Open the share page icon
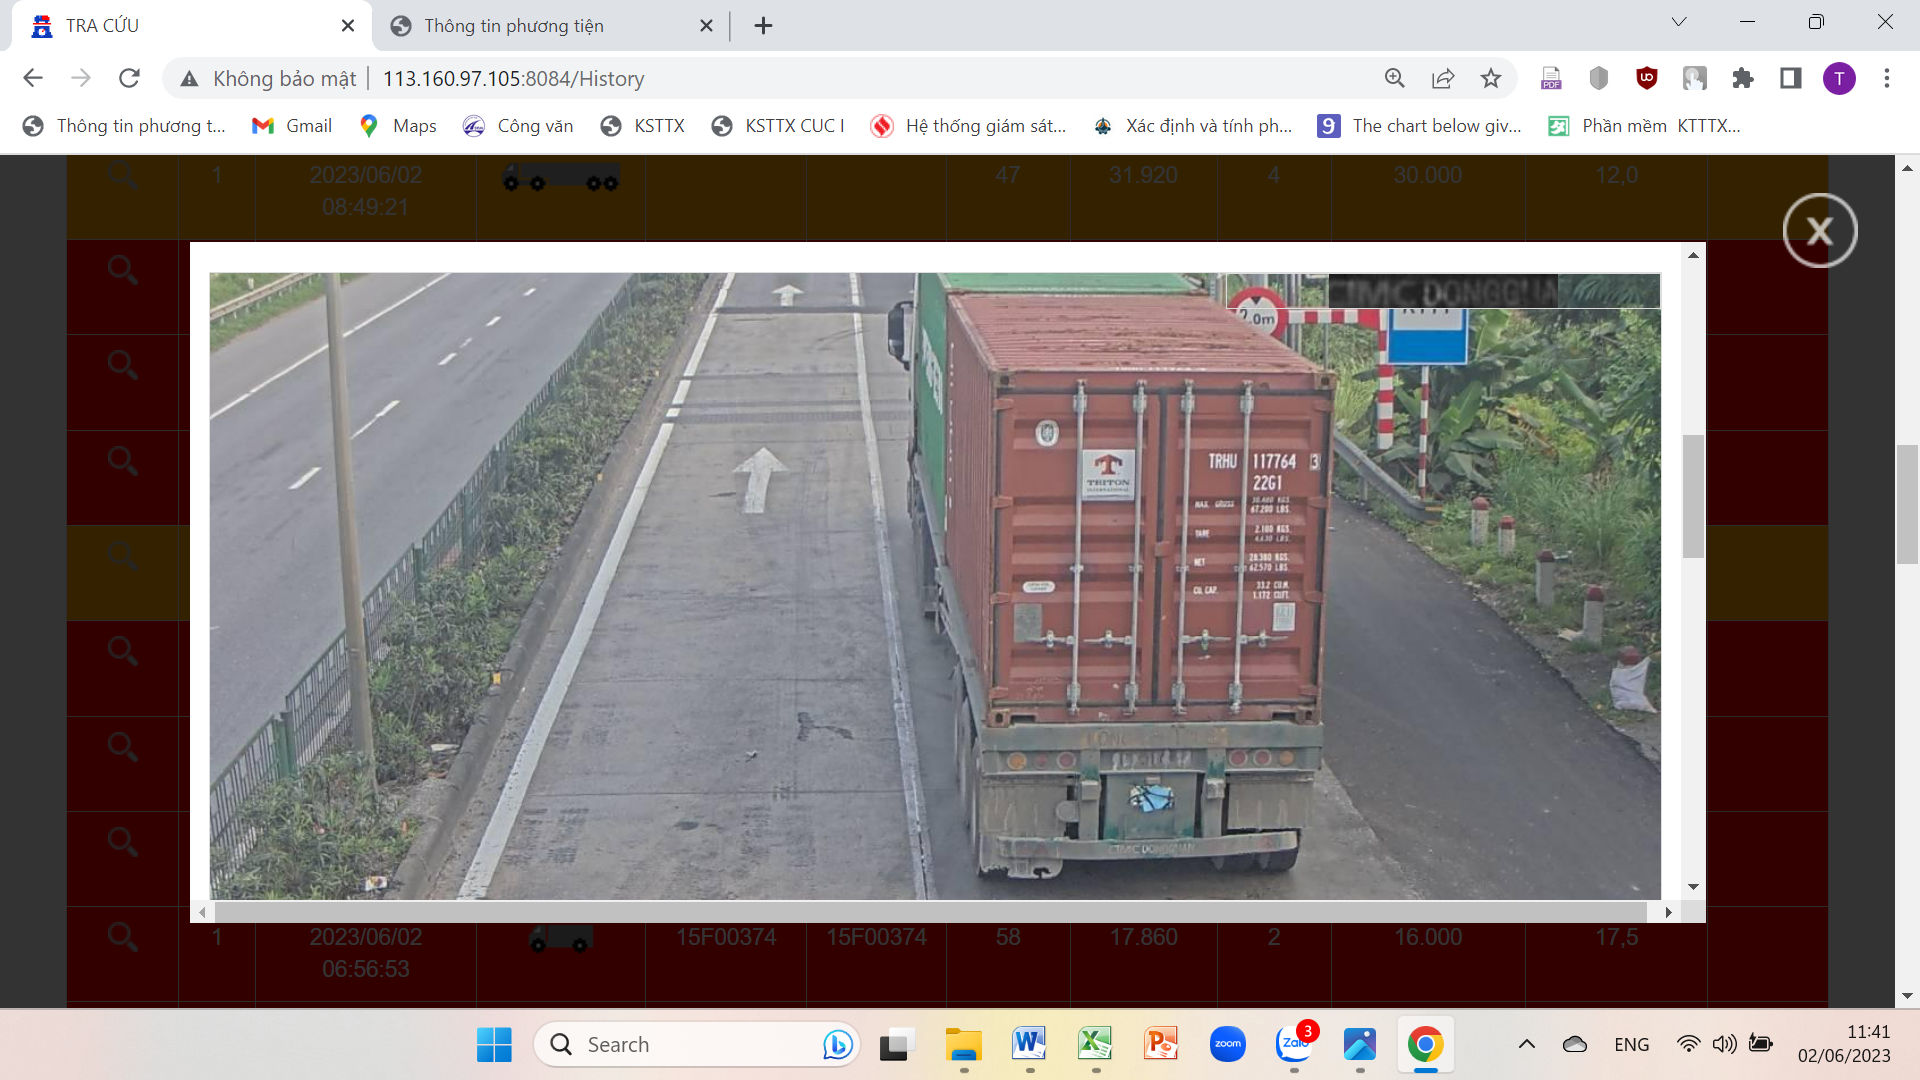The width and height of the screenshot is (1920, 1080). (1443, 78)
